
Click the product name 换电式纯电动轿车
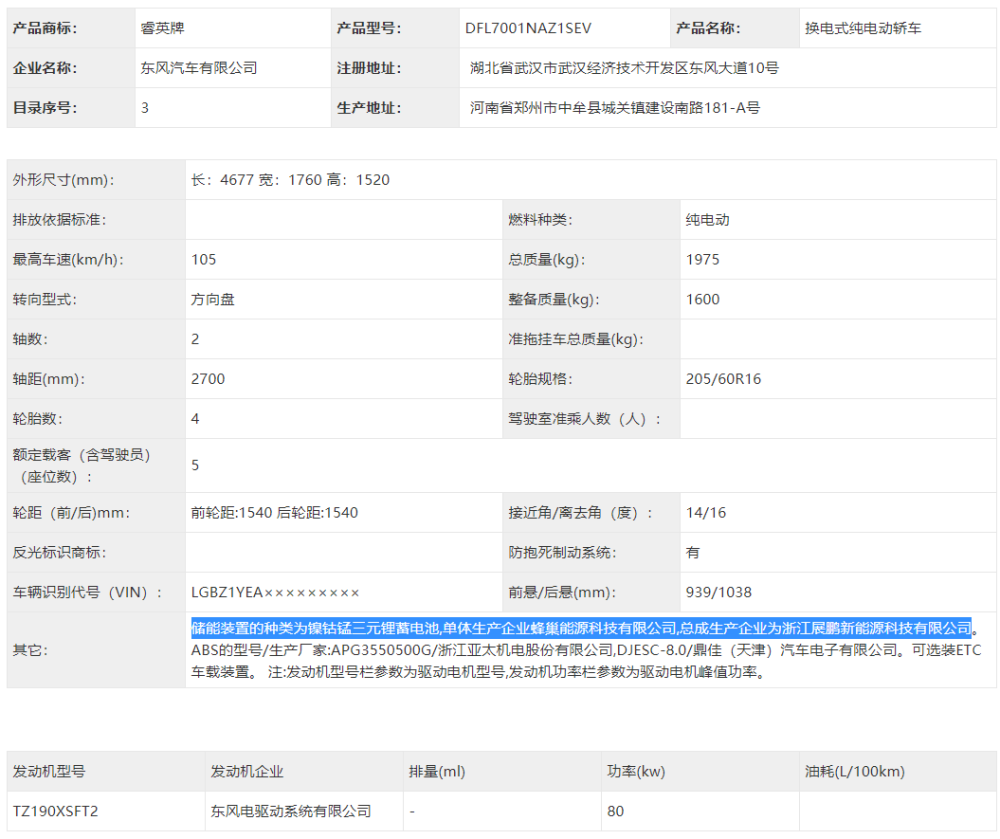(863, 28)
